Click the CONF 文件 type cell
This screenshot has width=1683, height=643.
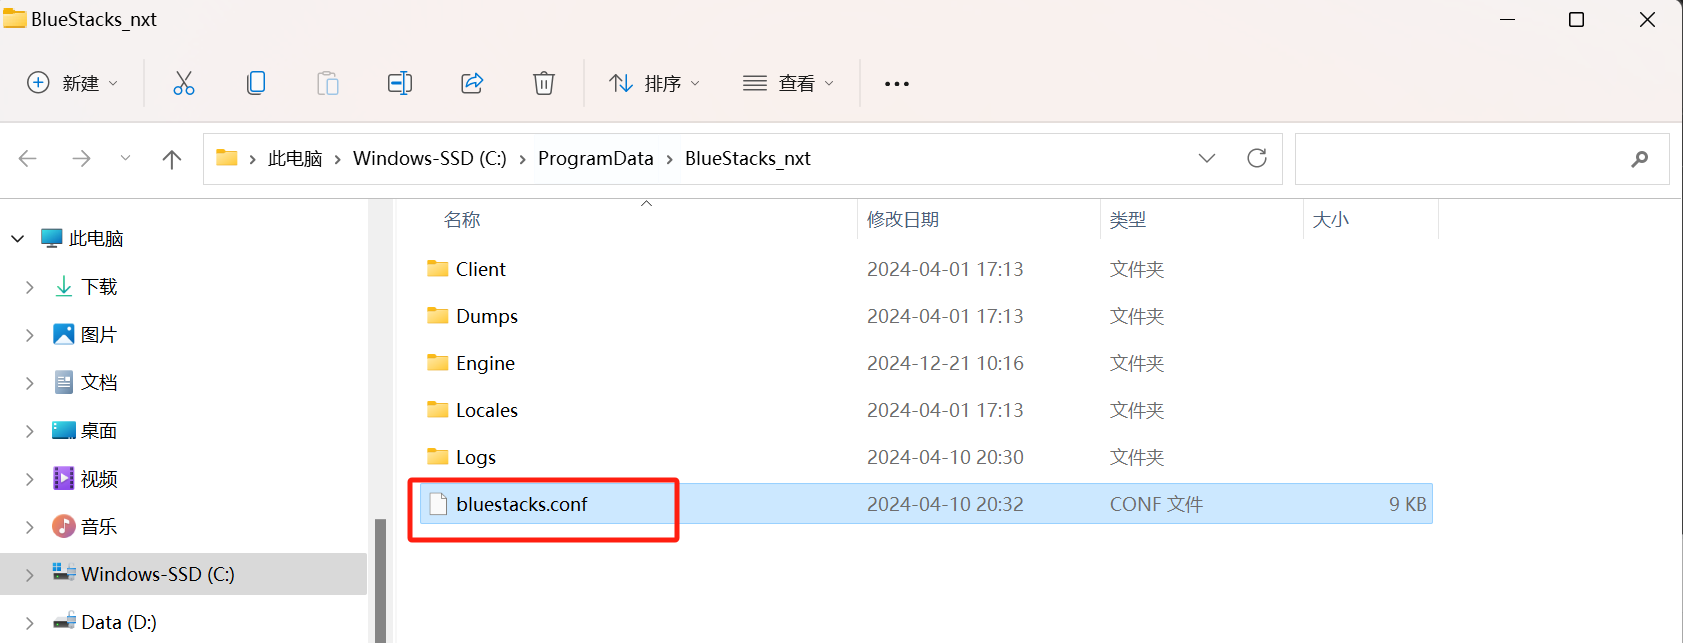click(1156, 504)
